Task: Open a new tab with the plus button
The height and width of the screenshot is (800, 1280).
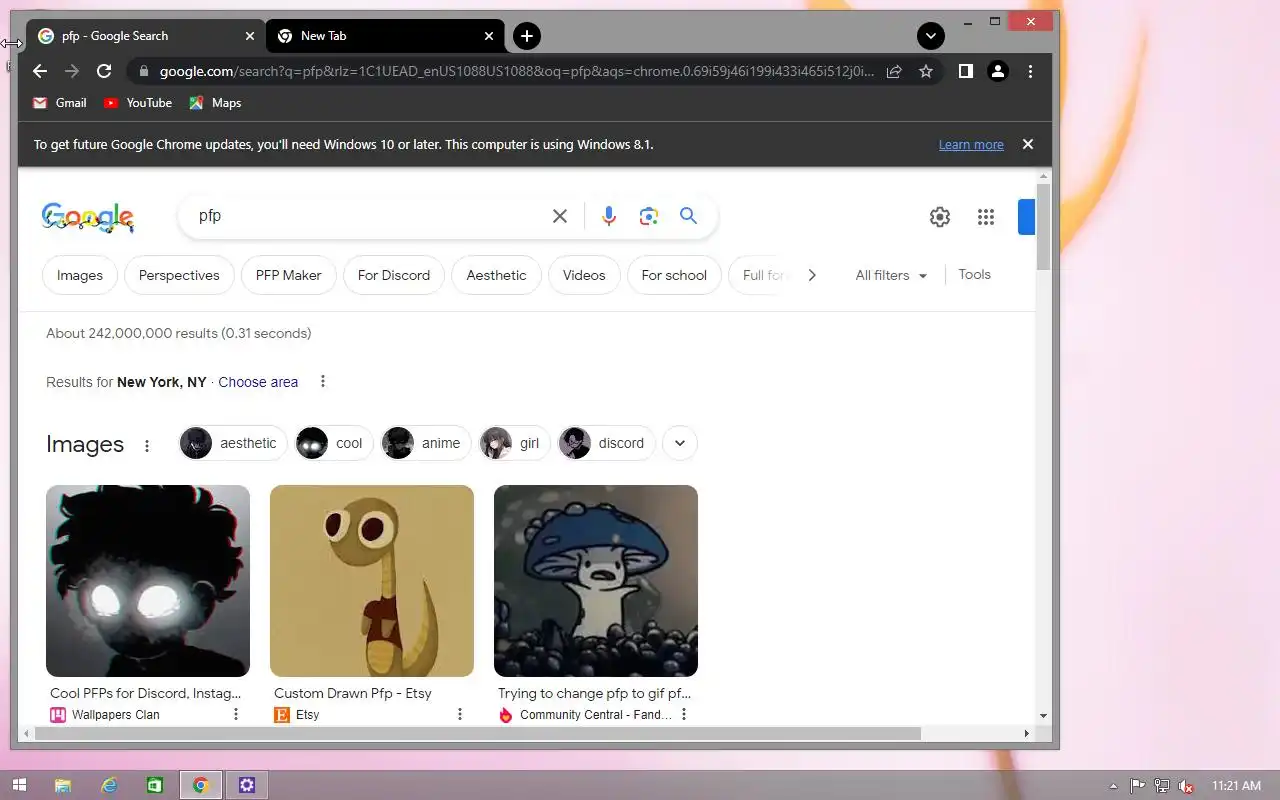Action: pyautogui.click(x=527, y=36)
